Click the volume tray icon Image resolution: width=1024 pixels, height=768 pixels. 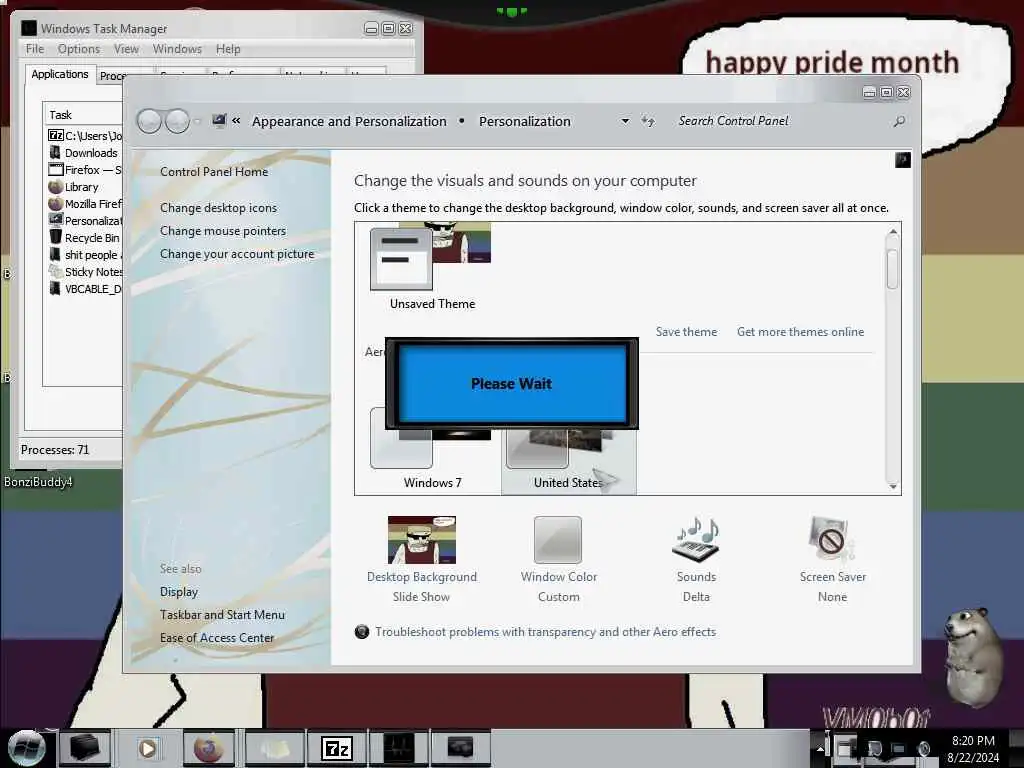pos(923,748)
